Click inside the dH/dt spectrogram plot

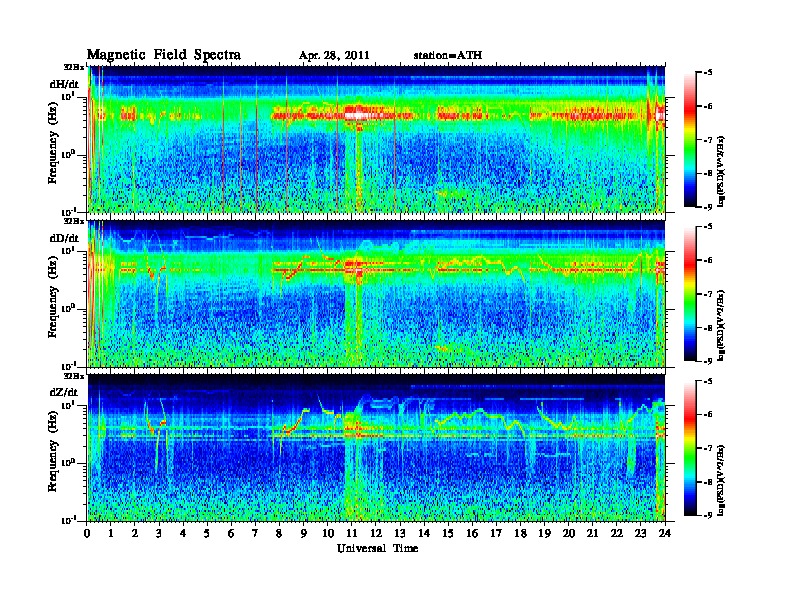376,139
